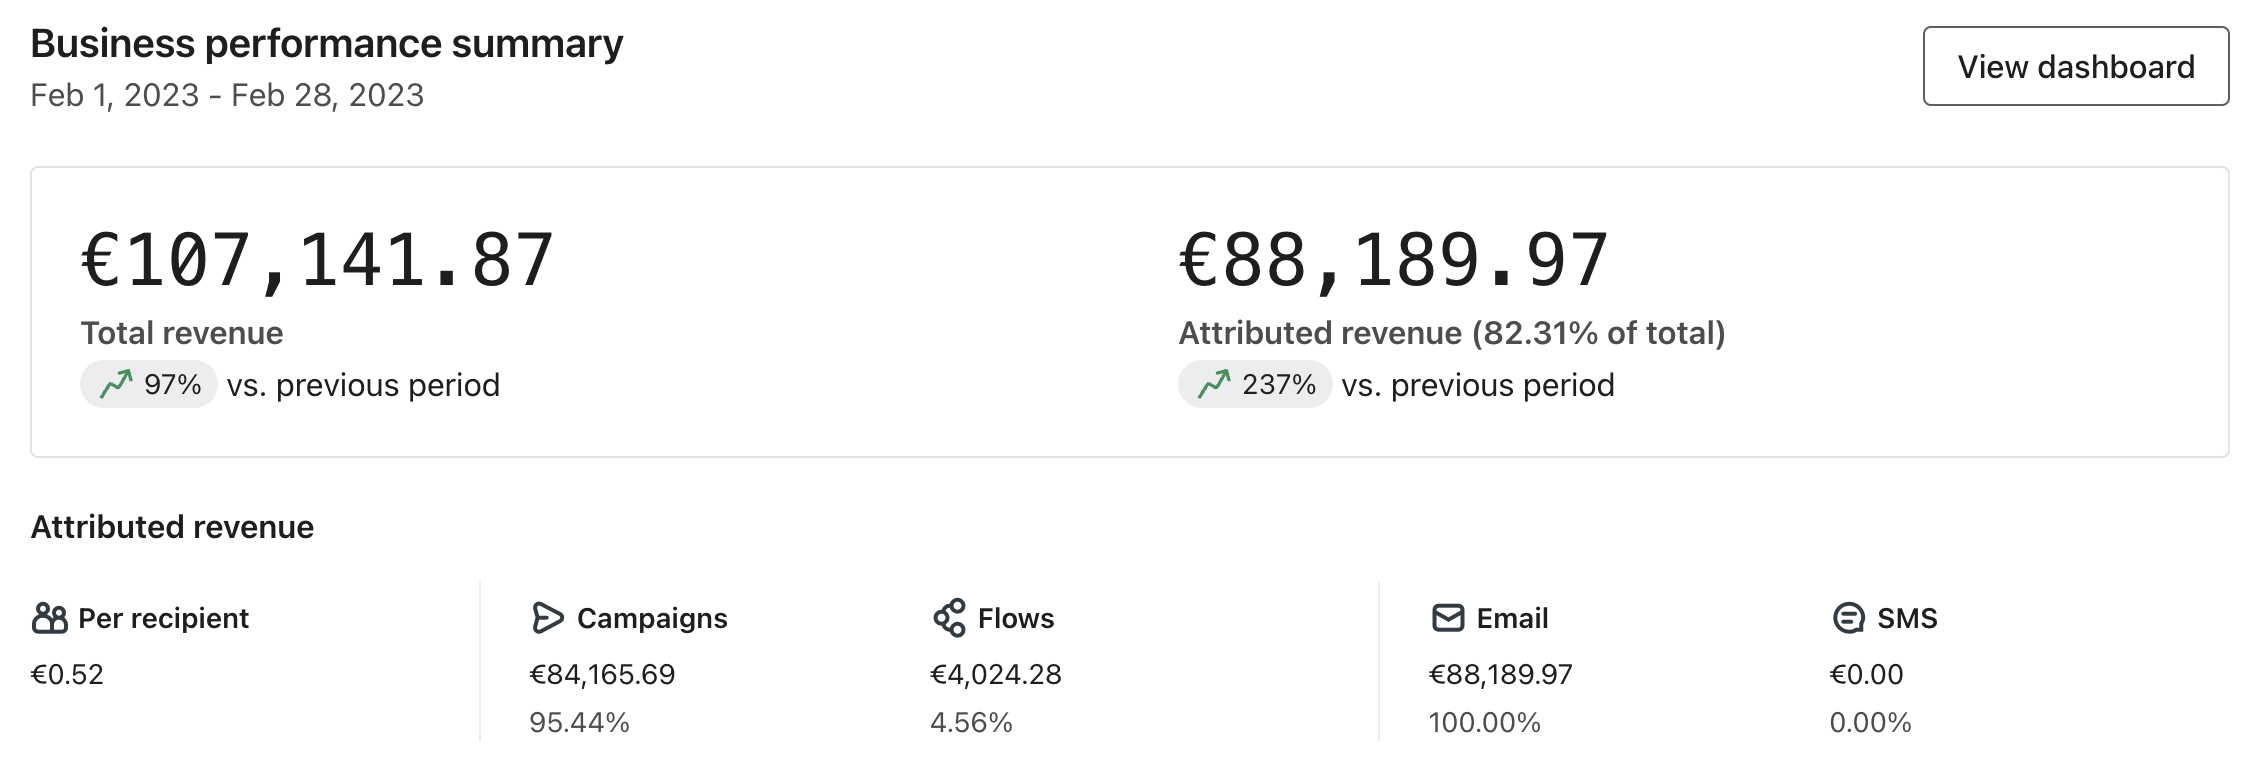Click the Flows label

click(x=1015, y=619)
